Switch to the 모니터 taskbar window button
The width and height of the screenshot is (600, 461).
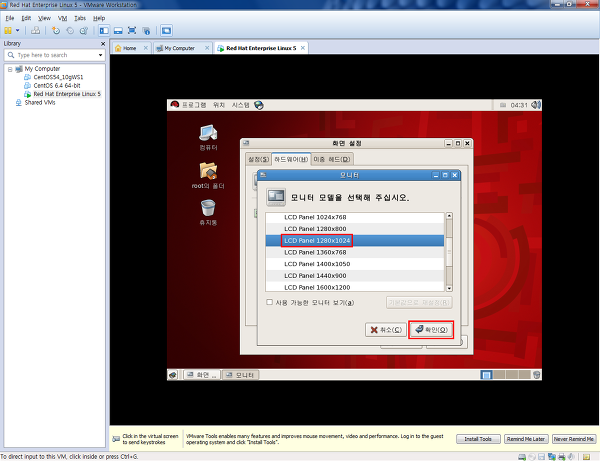click(x=241, y=375)
